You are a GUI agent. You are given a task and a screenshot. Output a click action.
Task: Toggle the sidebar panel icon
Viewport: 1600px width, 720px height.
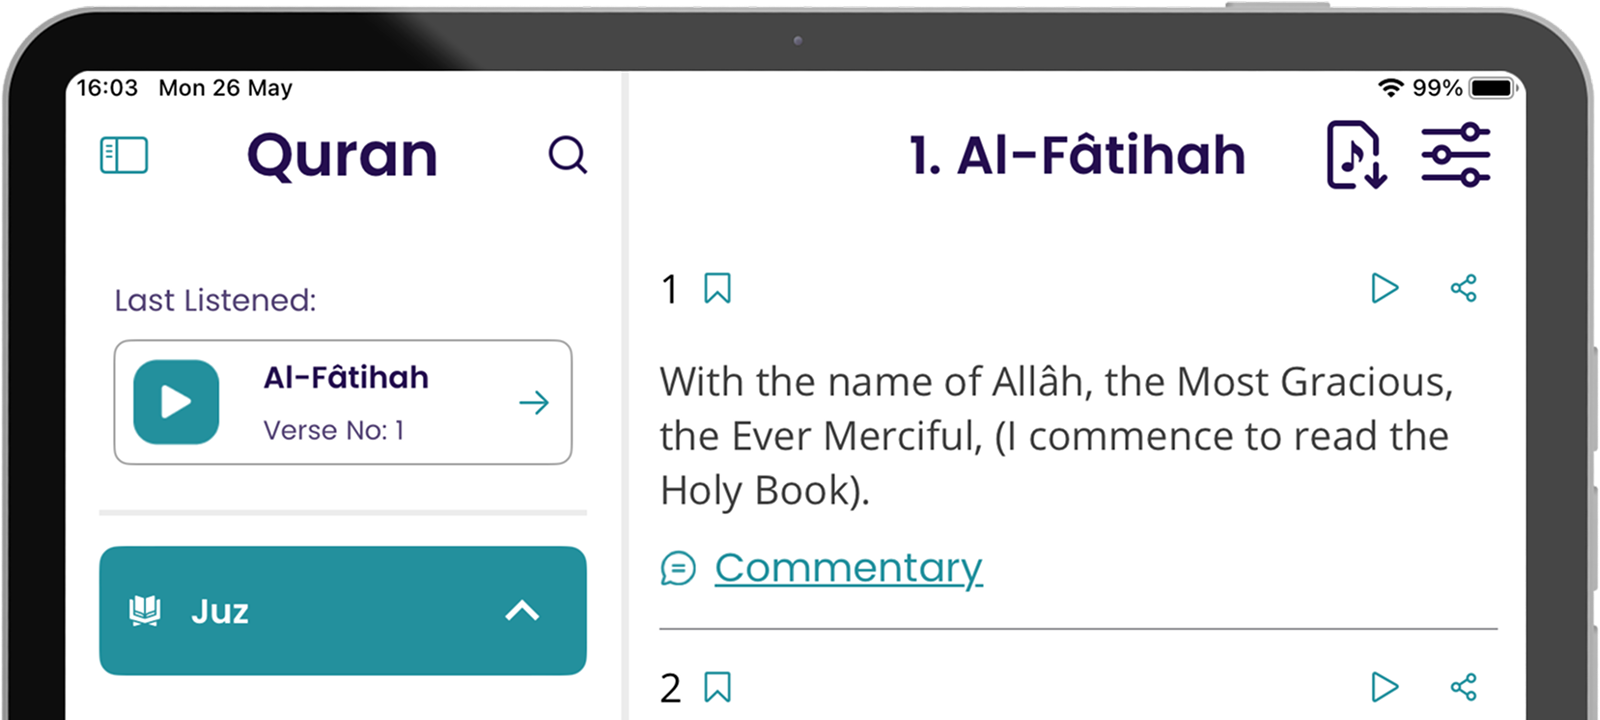(124, 156)
